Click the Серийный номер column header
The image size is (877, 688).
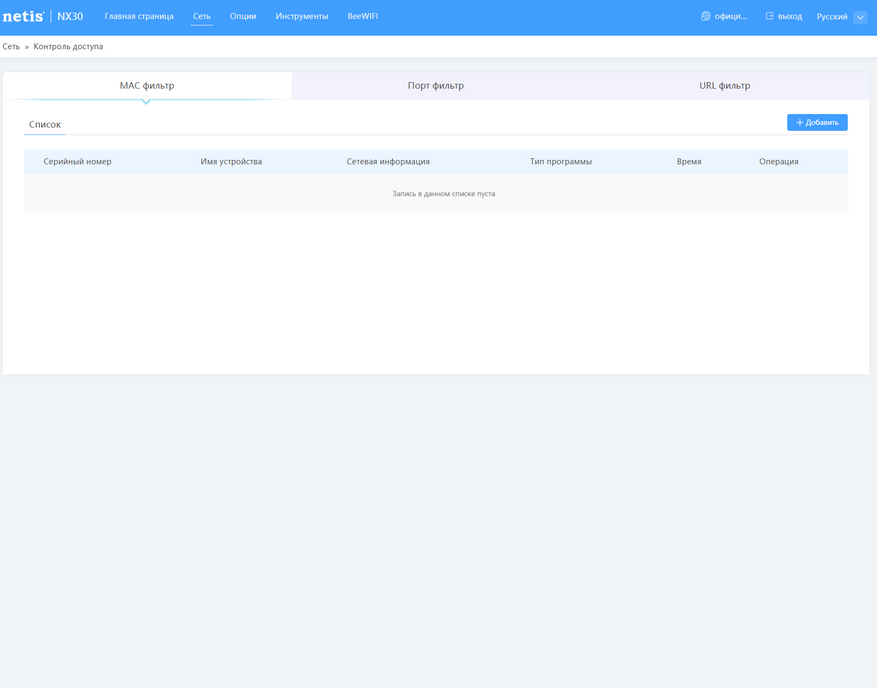(x=77, y=162)
